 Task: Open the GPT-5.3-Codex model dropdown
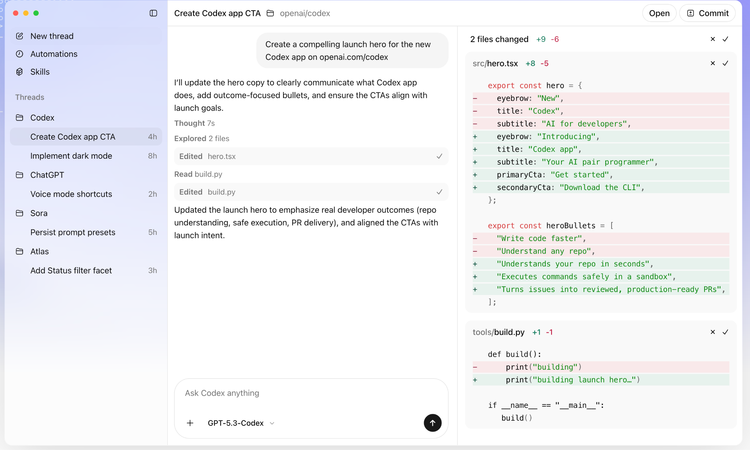pos(240,423)
